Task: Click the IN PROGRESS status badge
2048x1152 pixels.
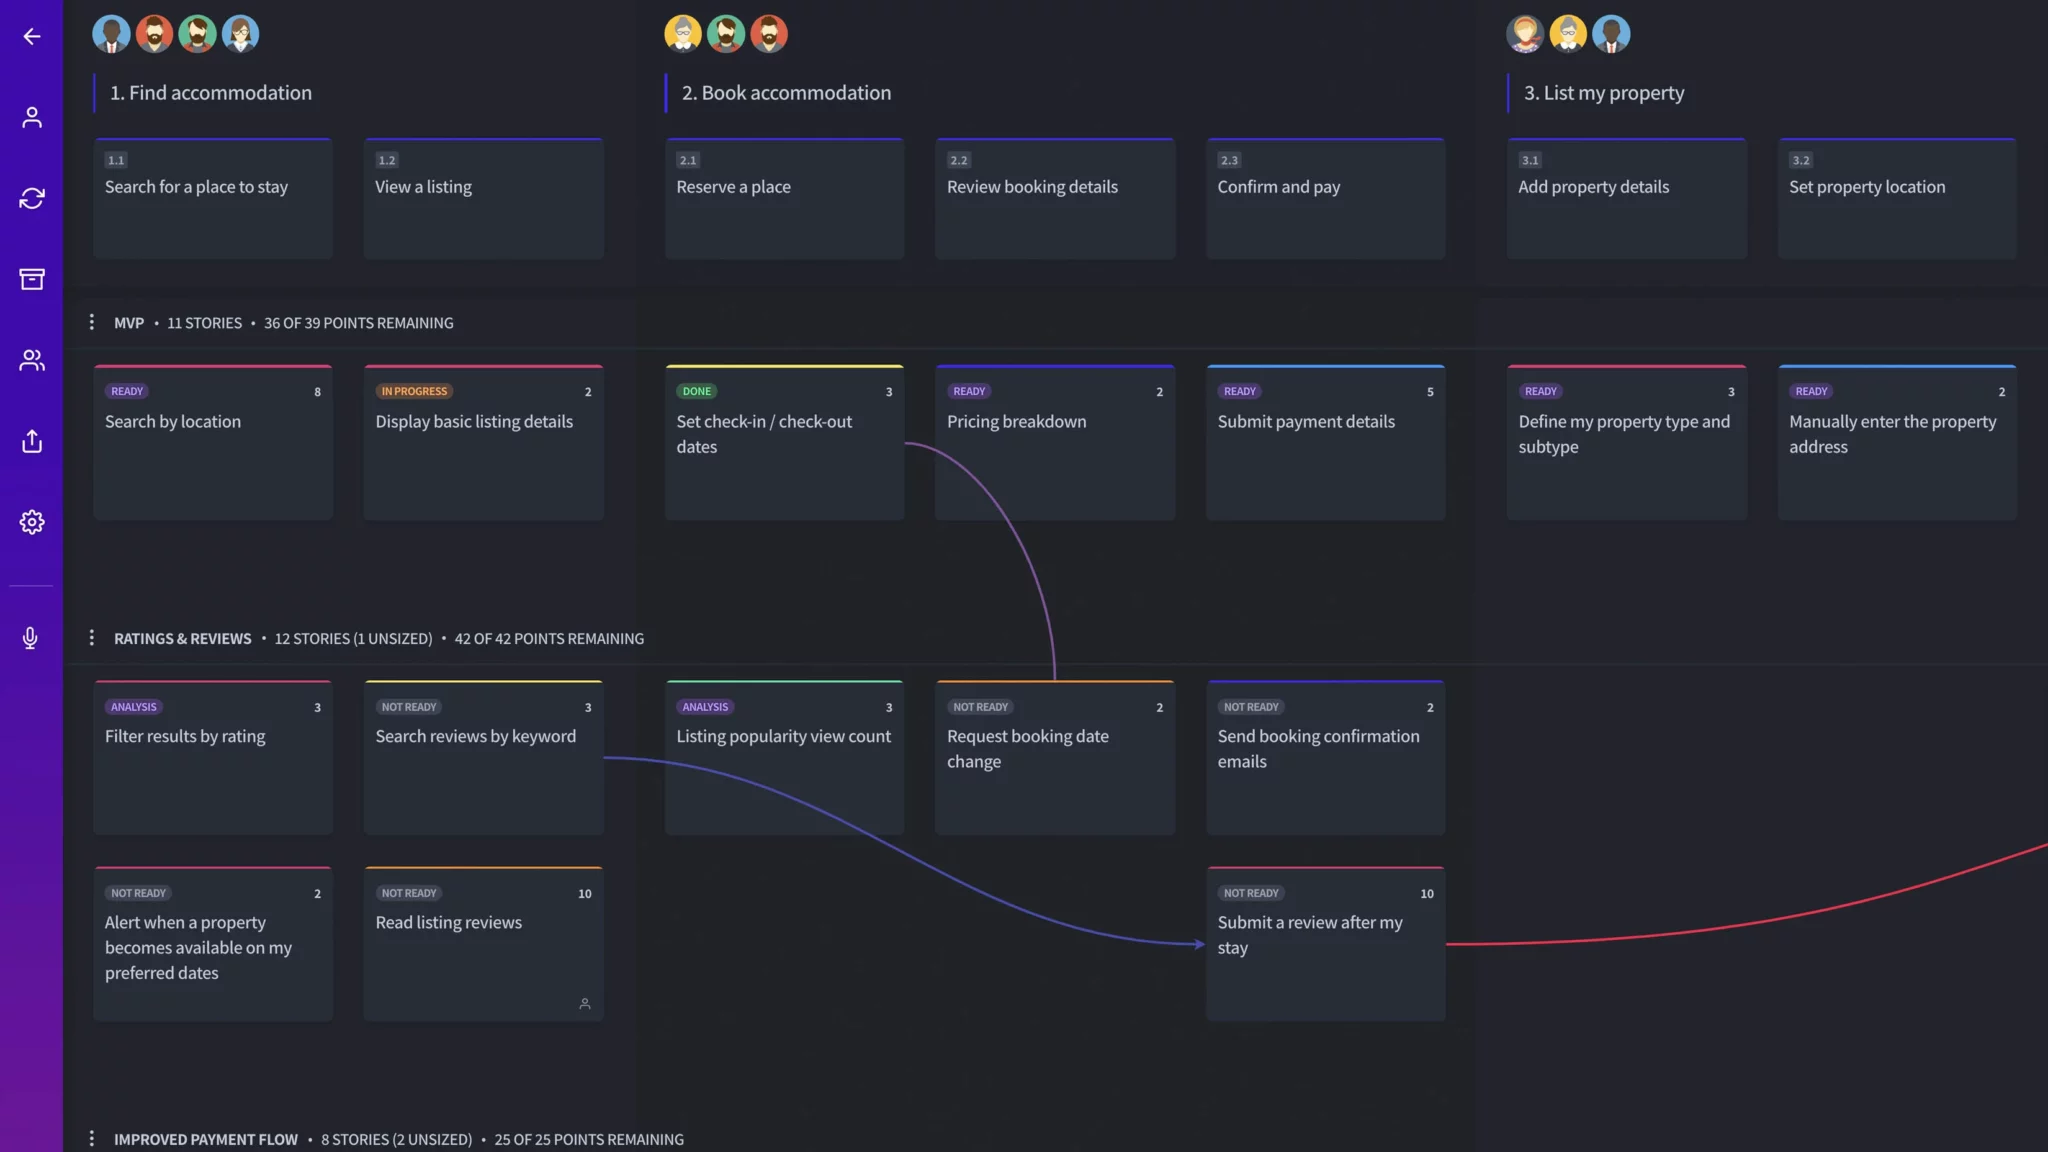Action: tap(414, 392)
